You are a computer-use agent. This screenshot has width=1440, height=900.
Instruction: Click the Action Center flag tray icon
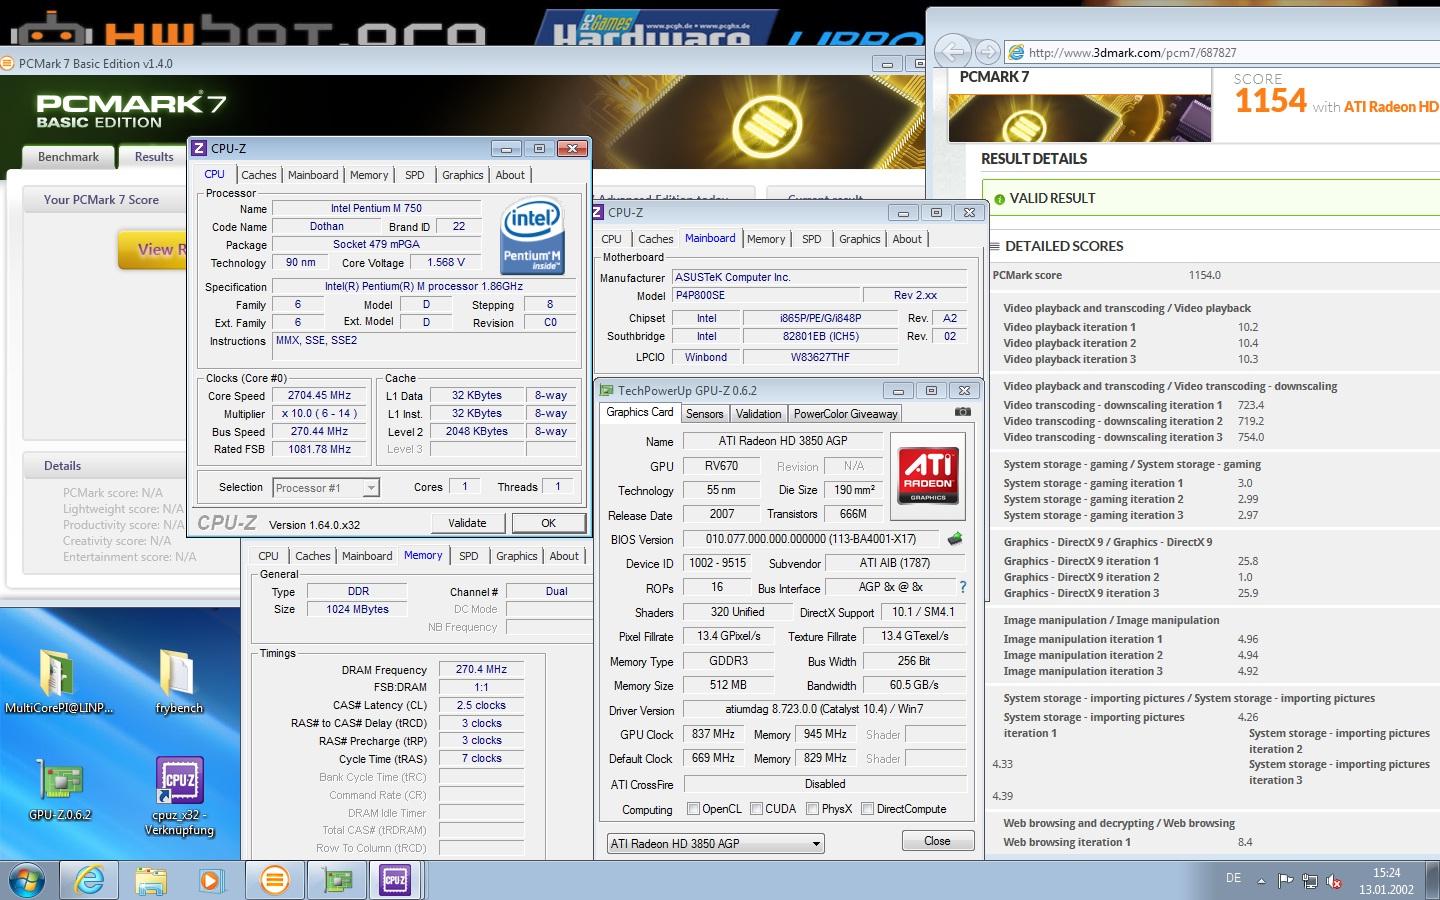tap(1285, 882)
